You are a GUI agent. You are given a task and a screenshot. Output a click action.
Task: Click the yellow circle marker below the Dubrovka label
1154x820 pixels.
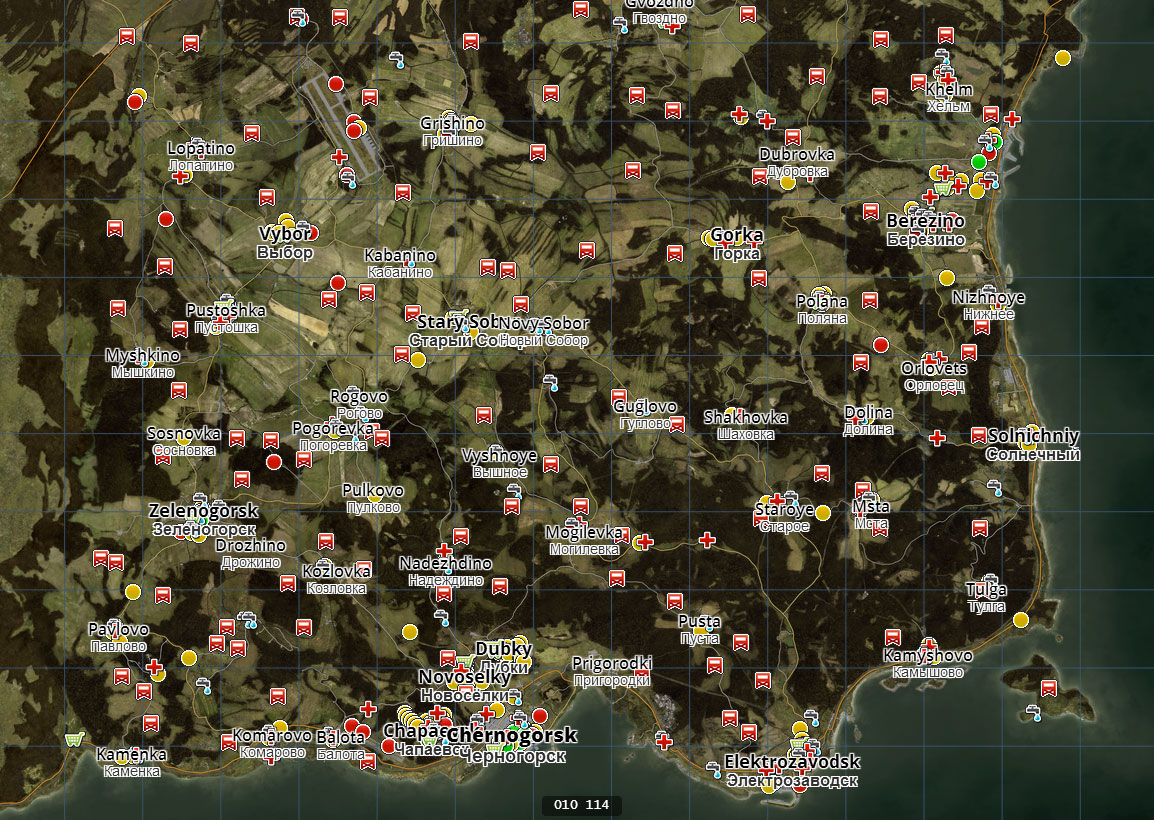click(x=787, y=182)
